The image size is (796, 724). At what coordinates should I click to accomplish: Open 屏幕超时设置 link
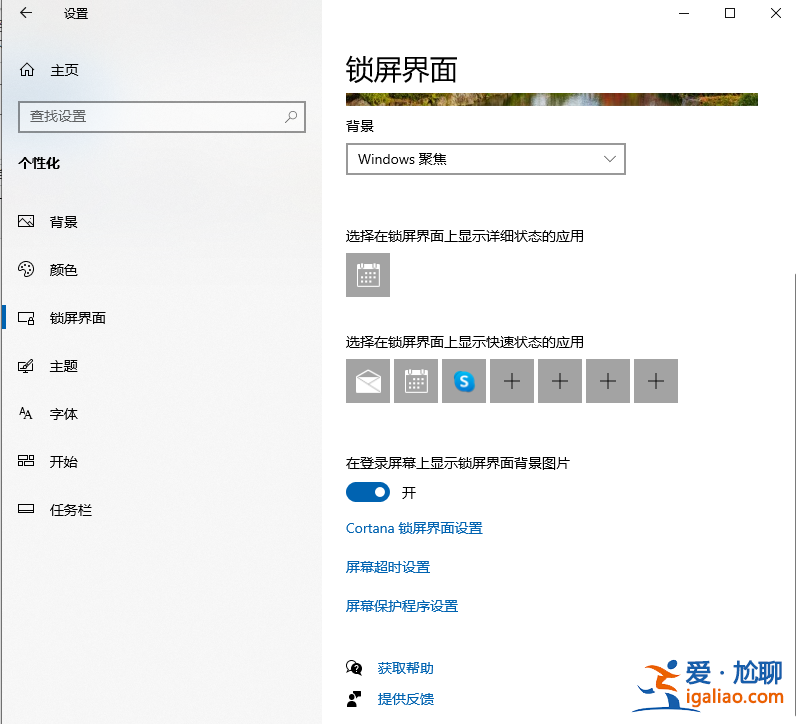(388, 567)
